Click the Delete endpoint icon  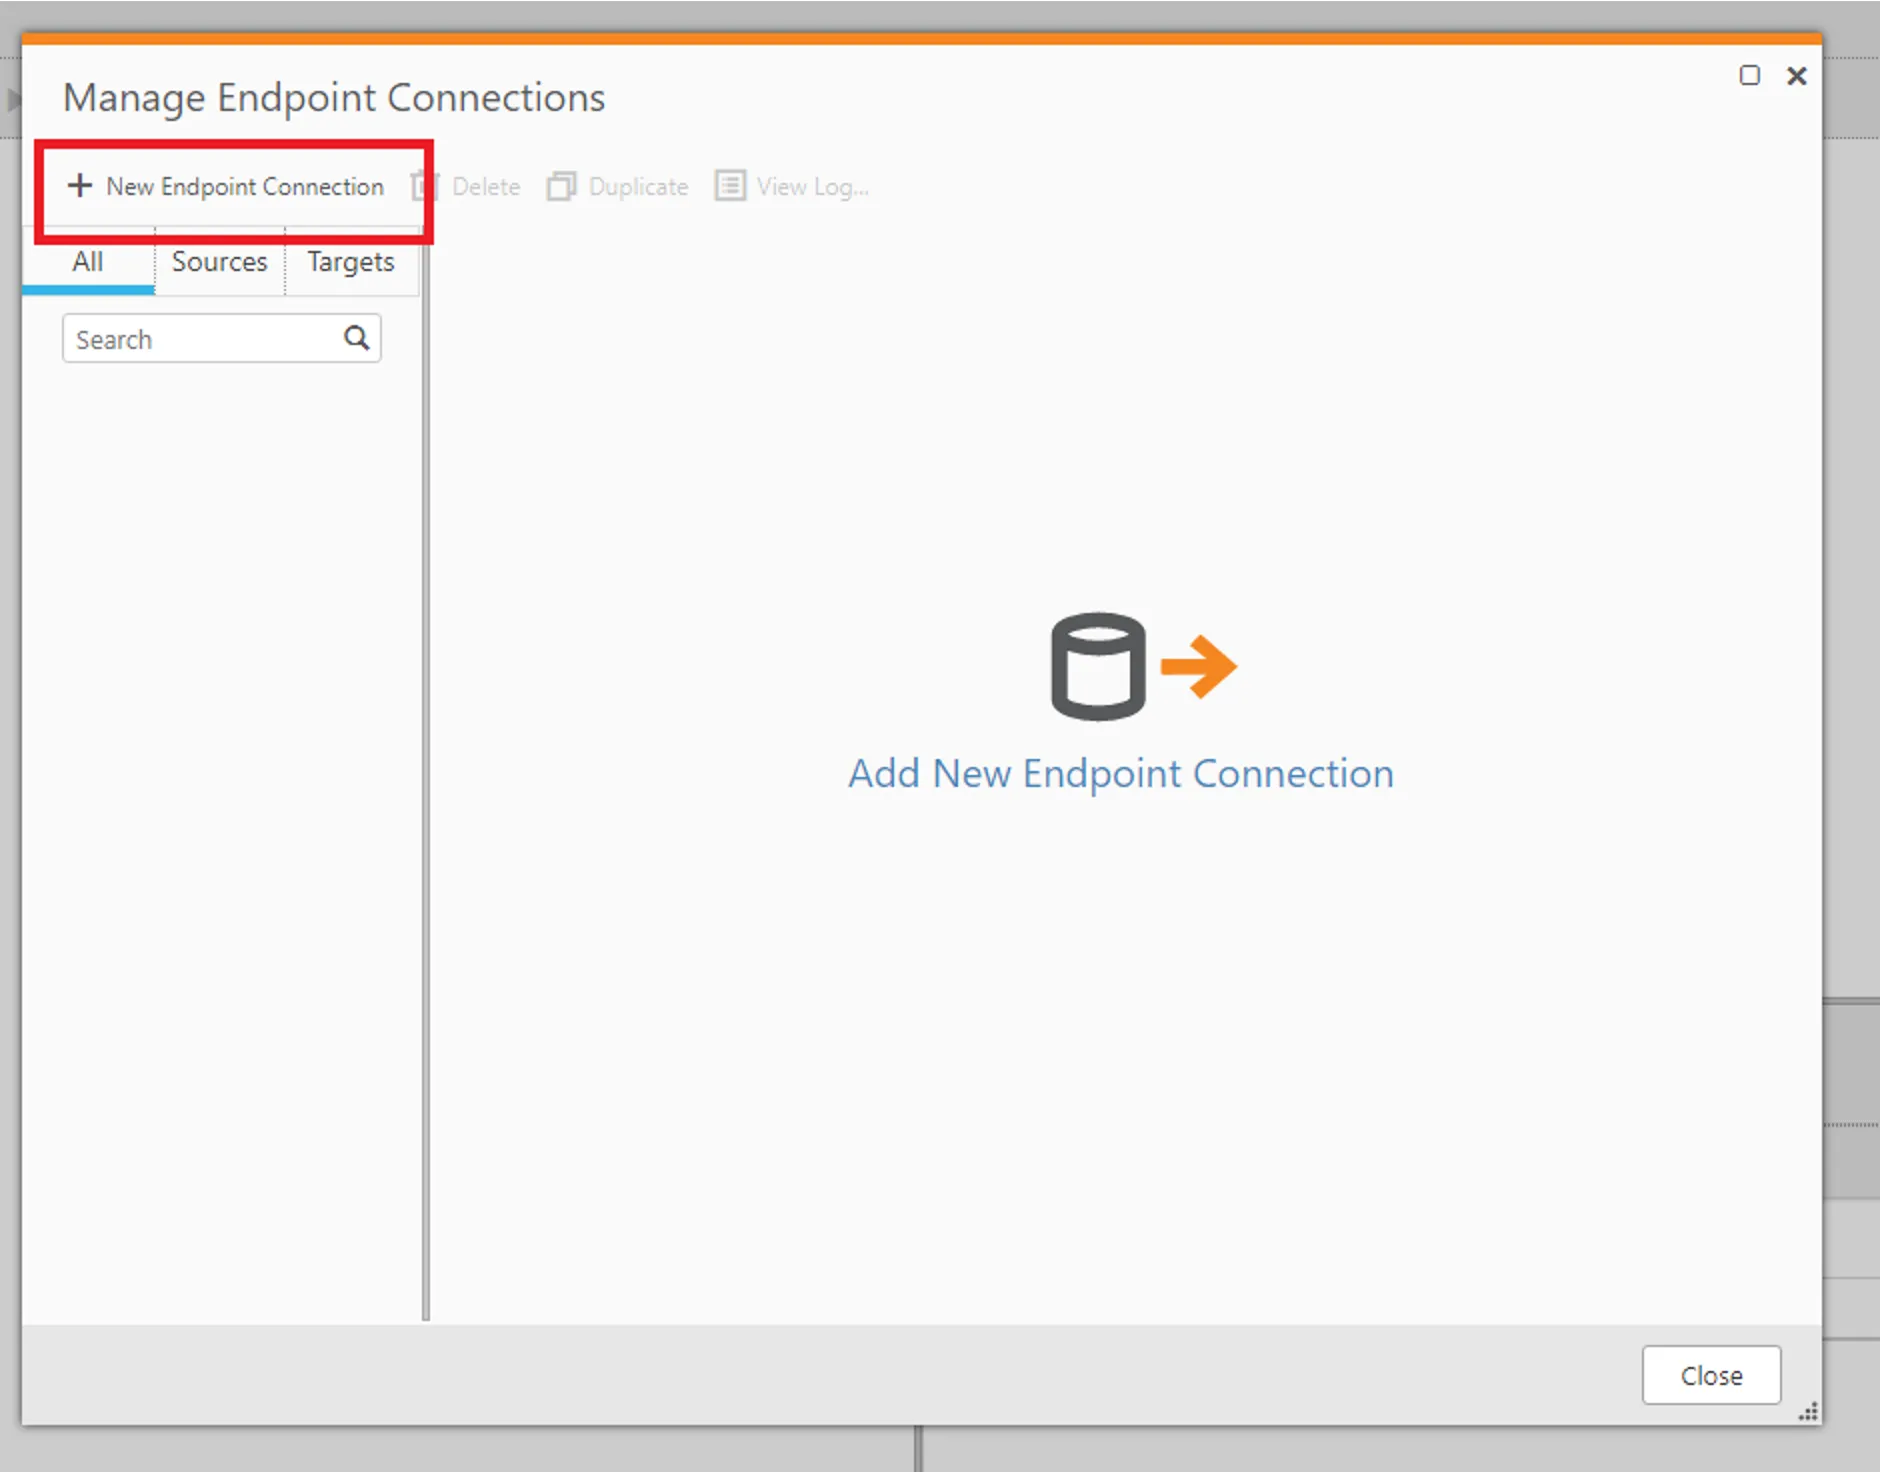click(x=424, y=186)
